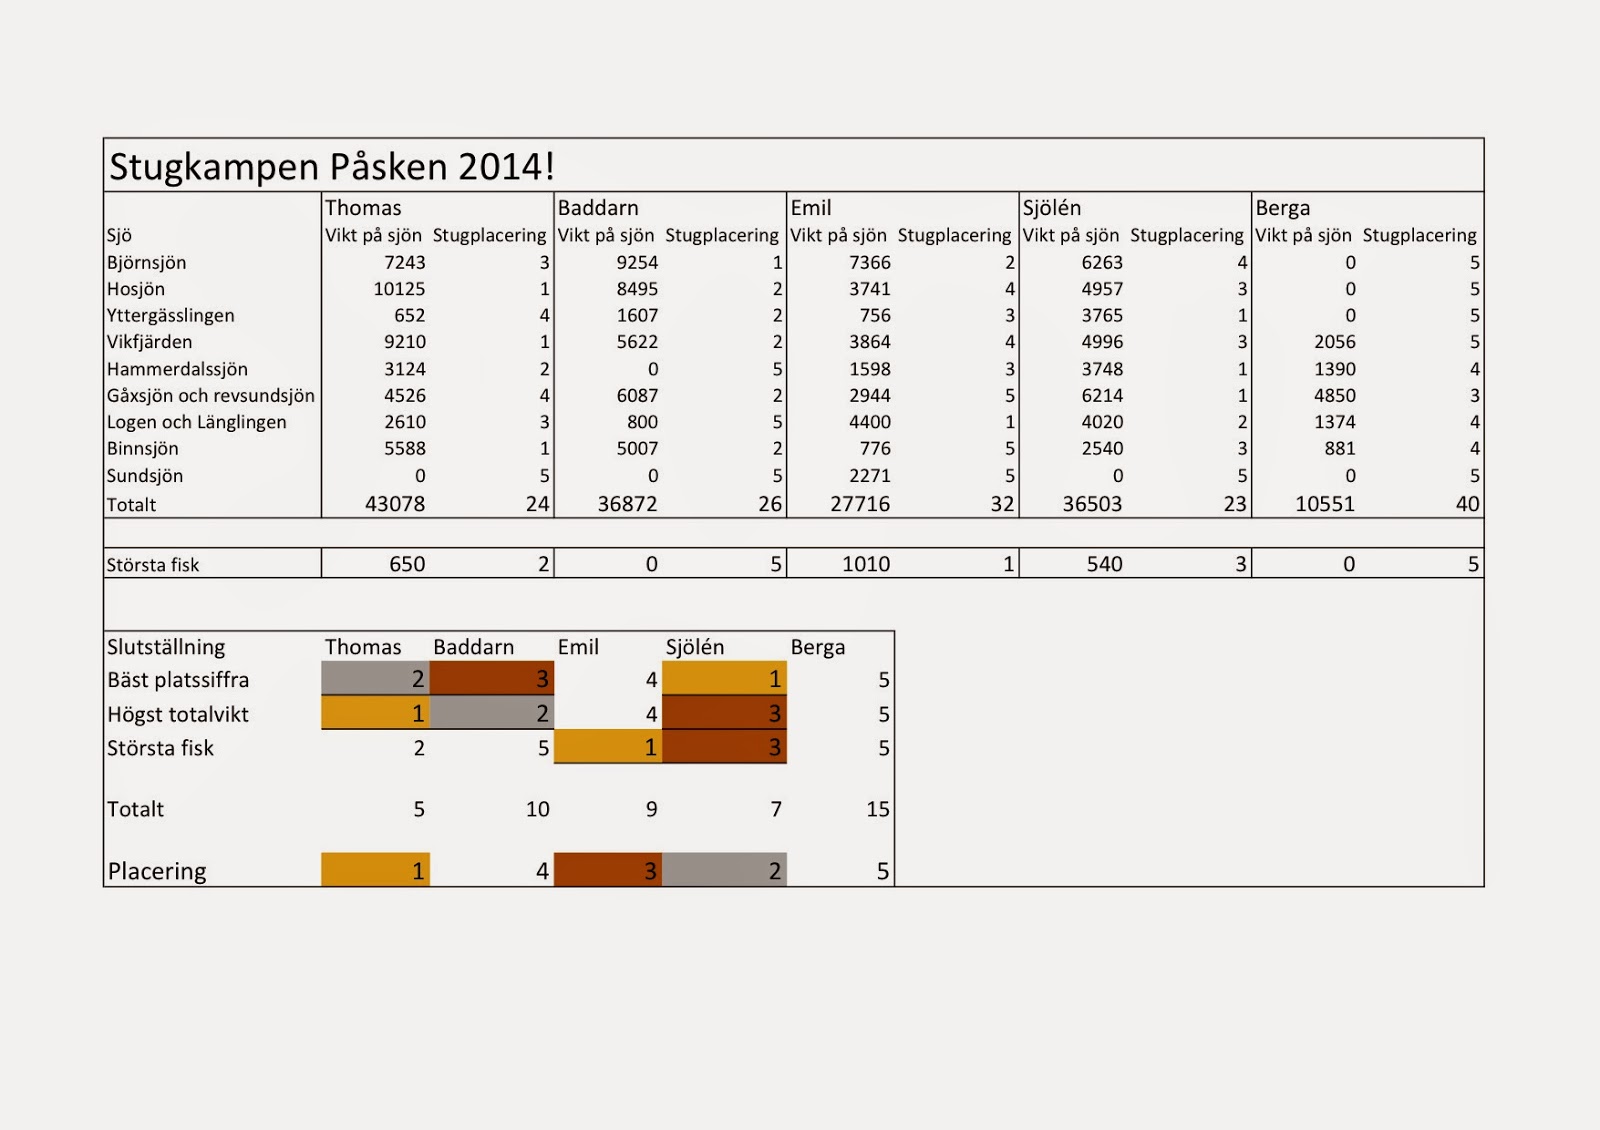Click 'Logen och Länglingen' row label
Image resolution: width=1600 pixels, height=1130 pixels.
197,422
